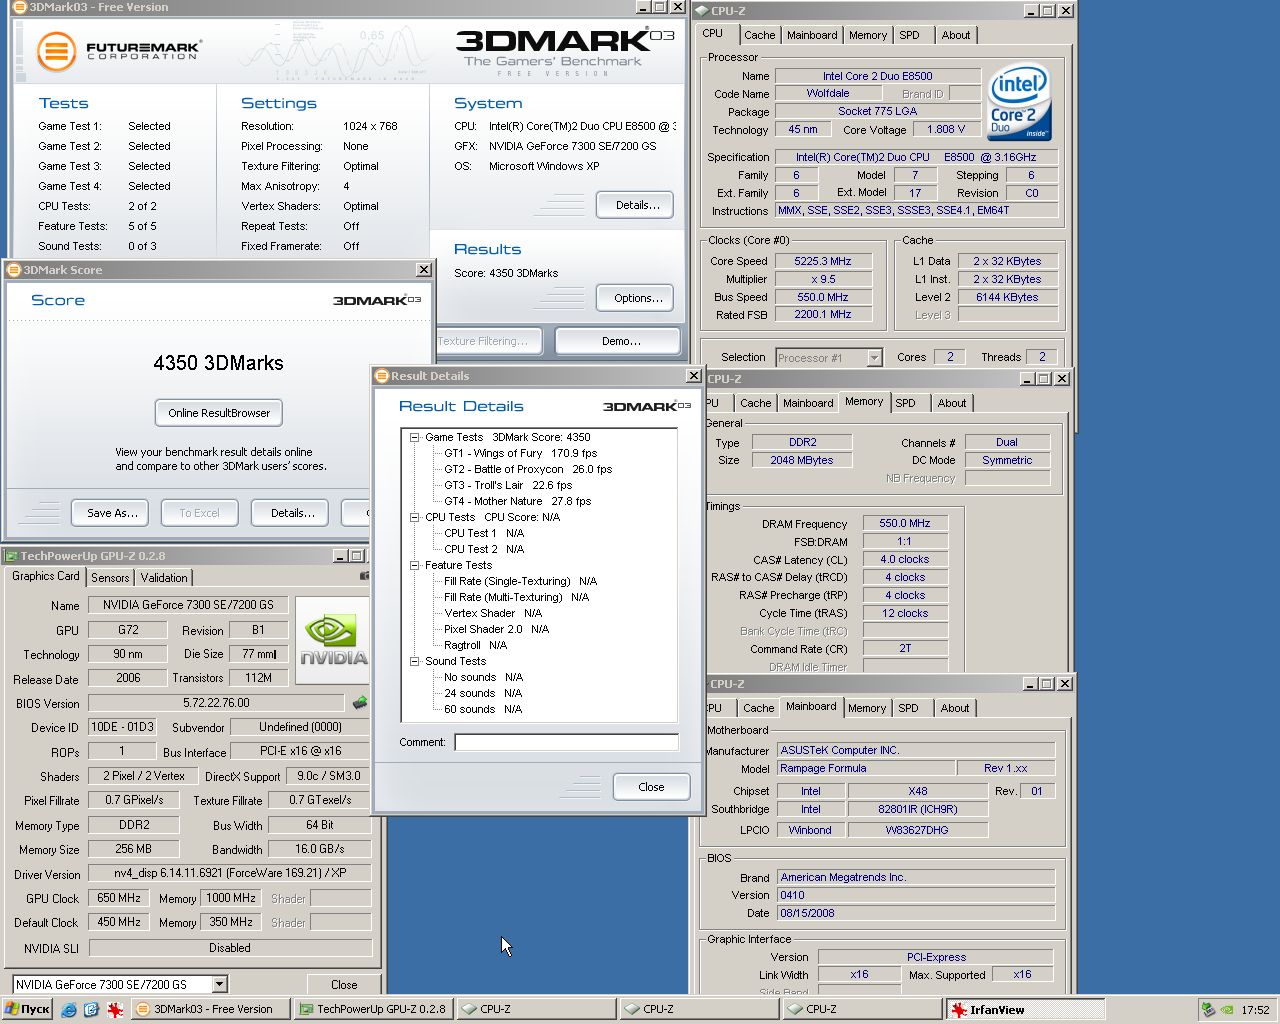
Task: Click the Texture Filtering... button in 3DMark03
Action: (487, 341)
